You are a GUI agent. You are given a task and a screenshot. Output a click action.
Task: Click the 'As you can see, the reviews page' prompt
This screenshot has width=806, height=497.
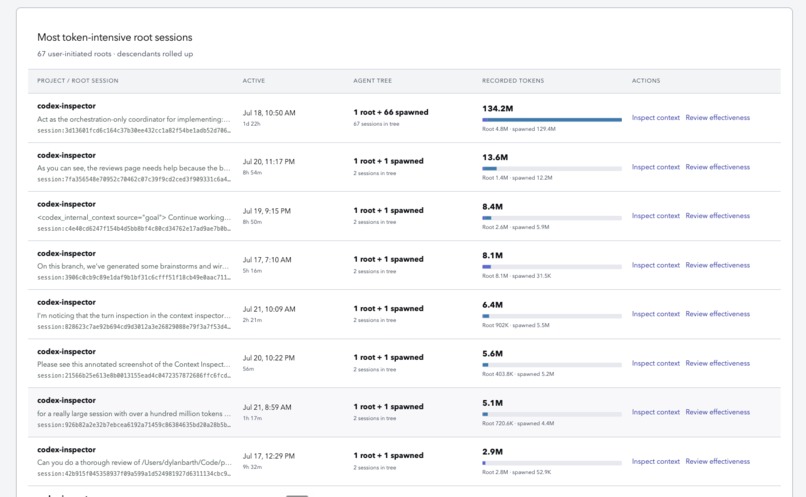[134, 168]
